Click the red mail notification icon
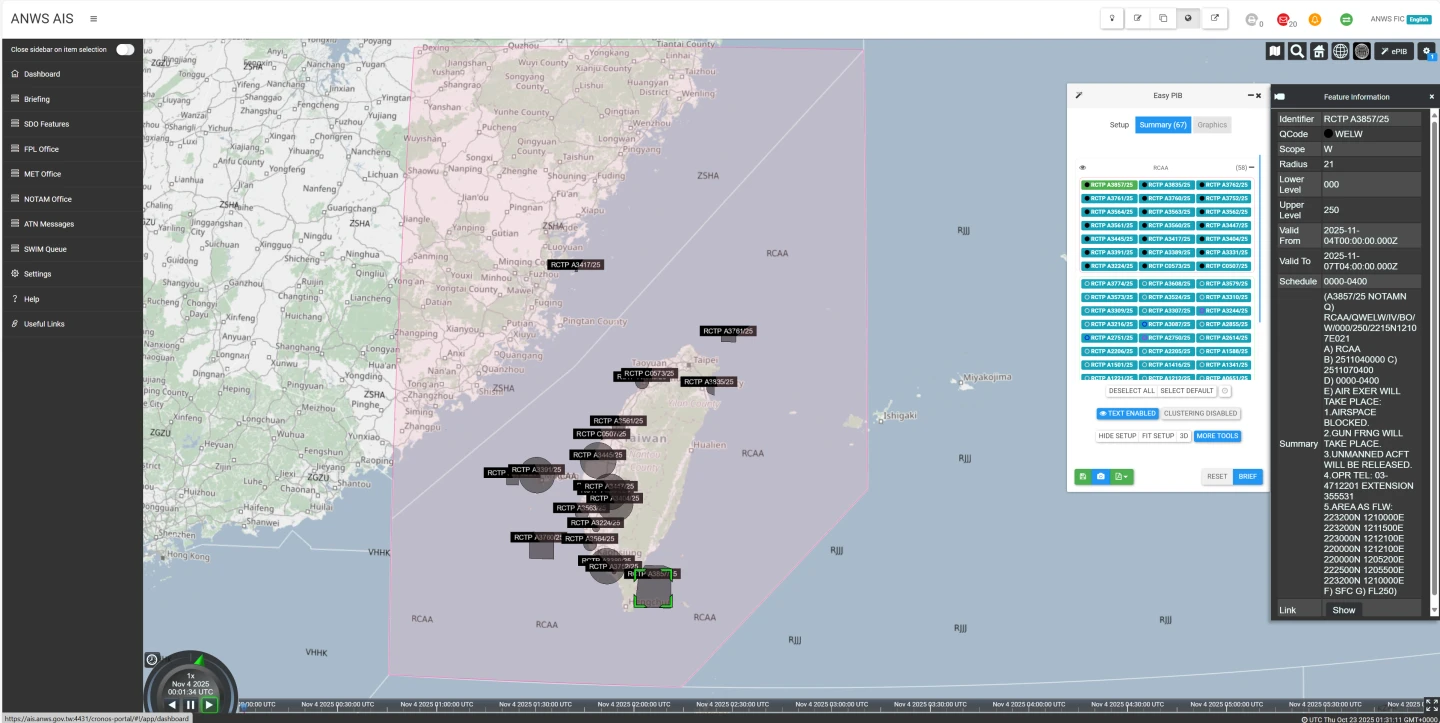This screenshot has width=1440, height=723. pyautogui.click(x=1284, y=19)
